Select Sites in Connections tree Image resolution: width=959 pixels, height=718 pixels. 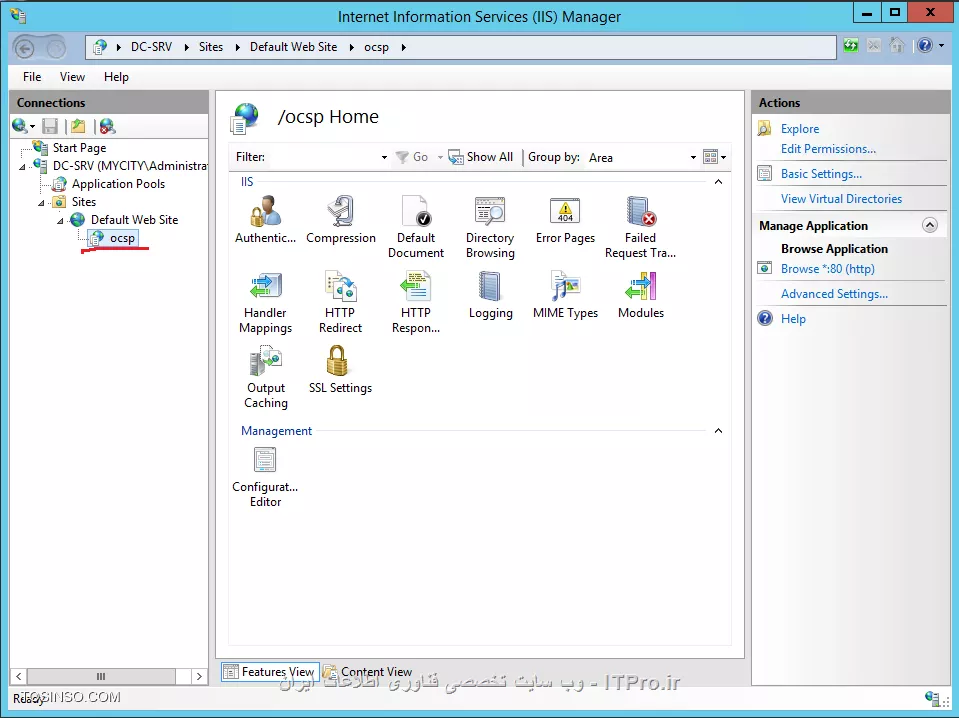[83, 202]
